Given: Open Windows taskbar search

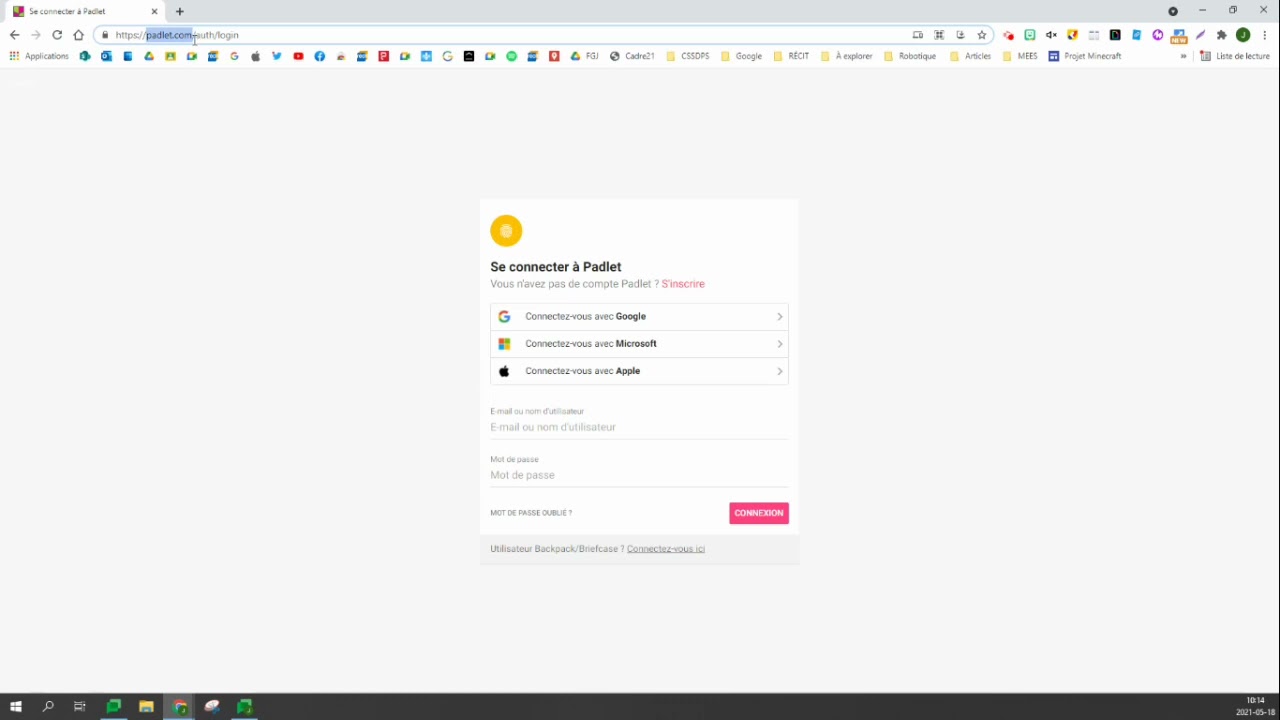Looking at the screenshot, I should 48,706.
